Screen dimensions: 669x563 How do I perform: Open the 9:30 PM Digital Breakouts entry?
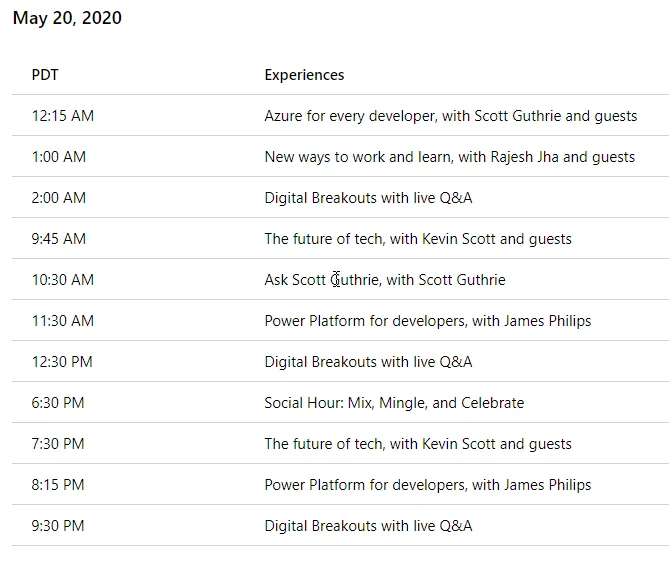[x=368, y=525]
